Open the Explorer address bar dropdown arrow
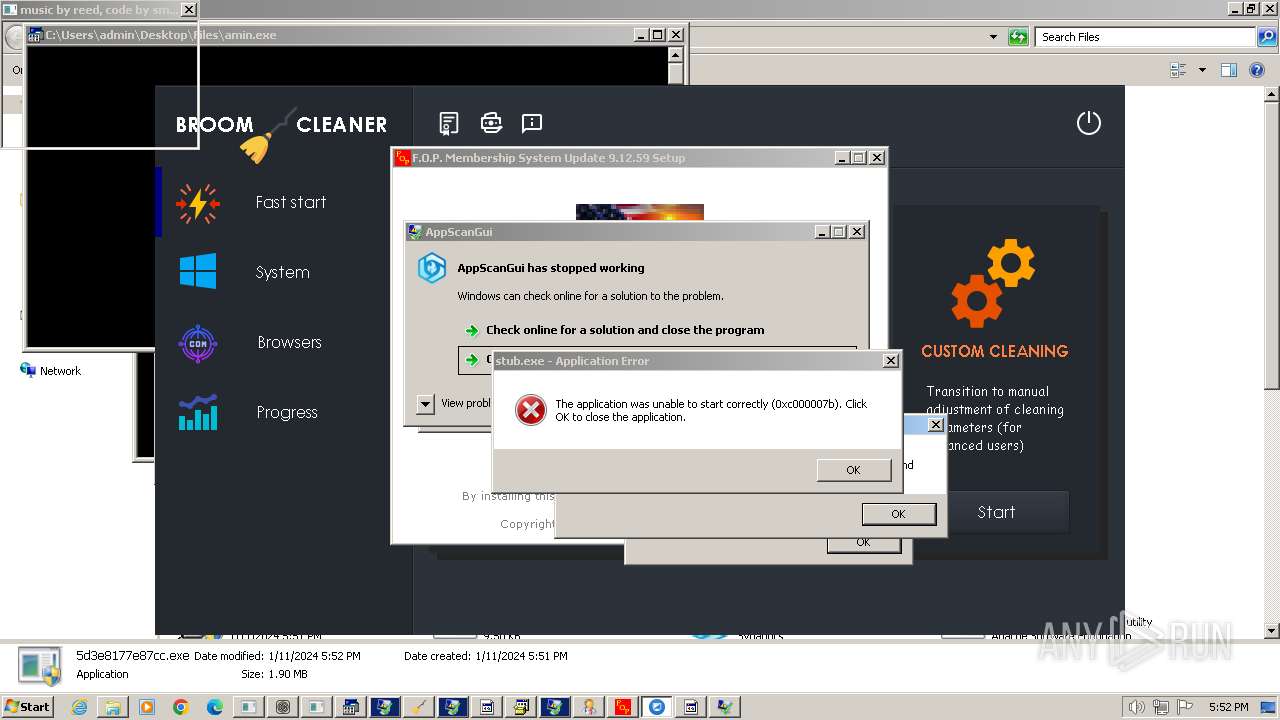Screen dimensions: 1280x720 (x=993, y=37)
